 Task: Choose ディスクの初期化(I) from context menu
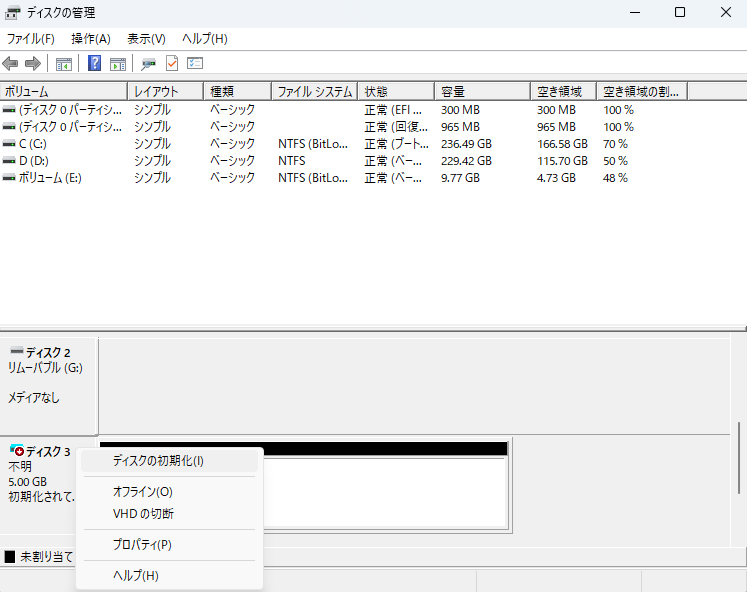coord(169,461)
